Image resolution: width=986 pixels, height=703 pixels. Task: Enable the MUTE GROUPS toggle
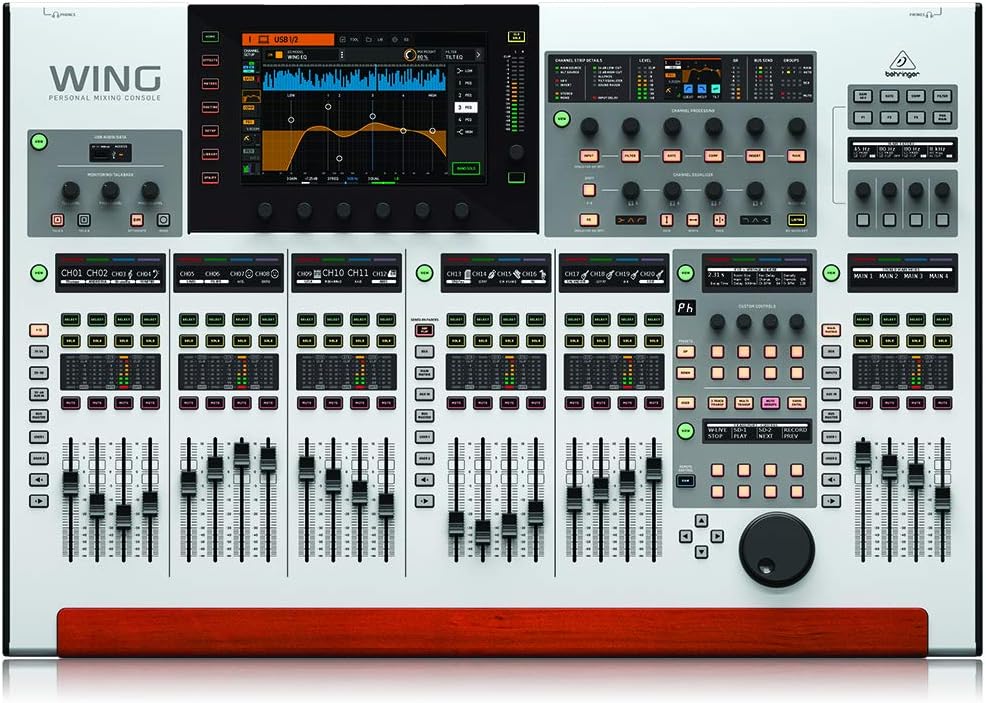[x=770, y=402]
